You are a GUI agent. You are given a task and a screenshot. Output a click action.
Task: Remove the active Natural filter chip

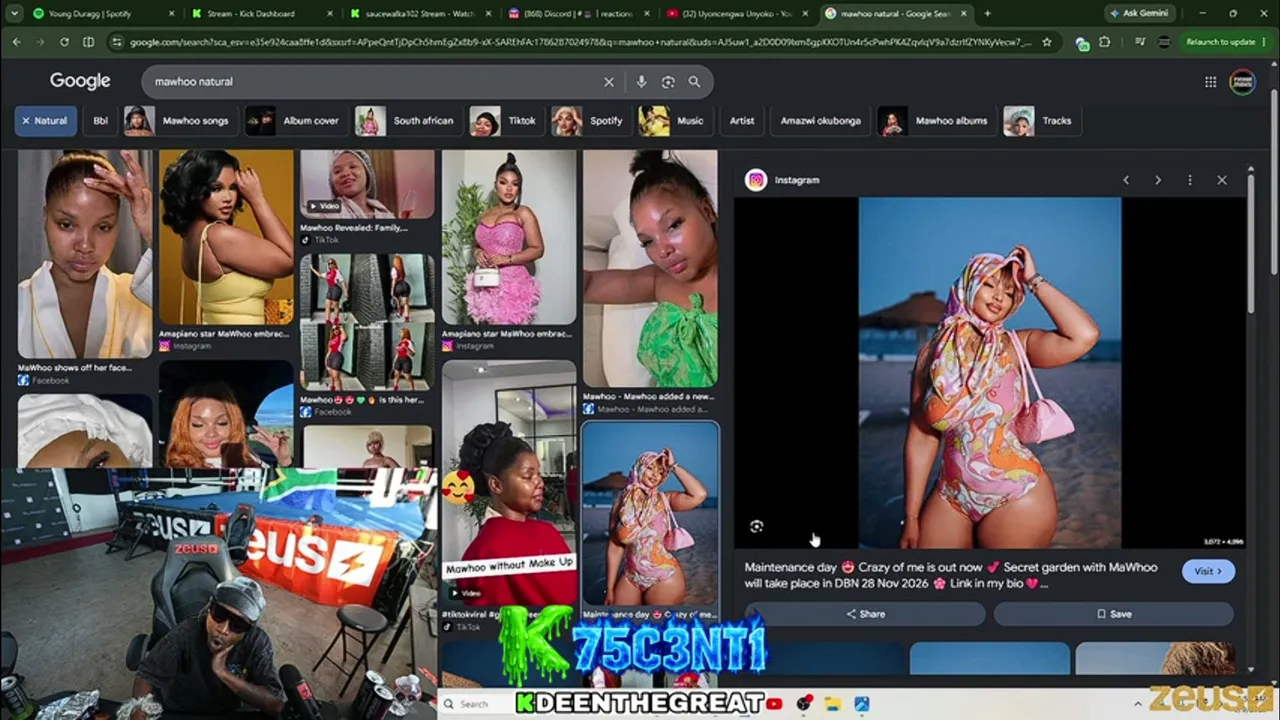(x=45, y=121)
